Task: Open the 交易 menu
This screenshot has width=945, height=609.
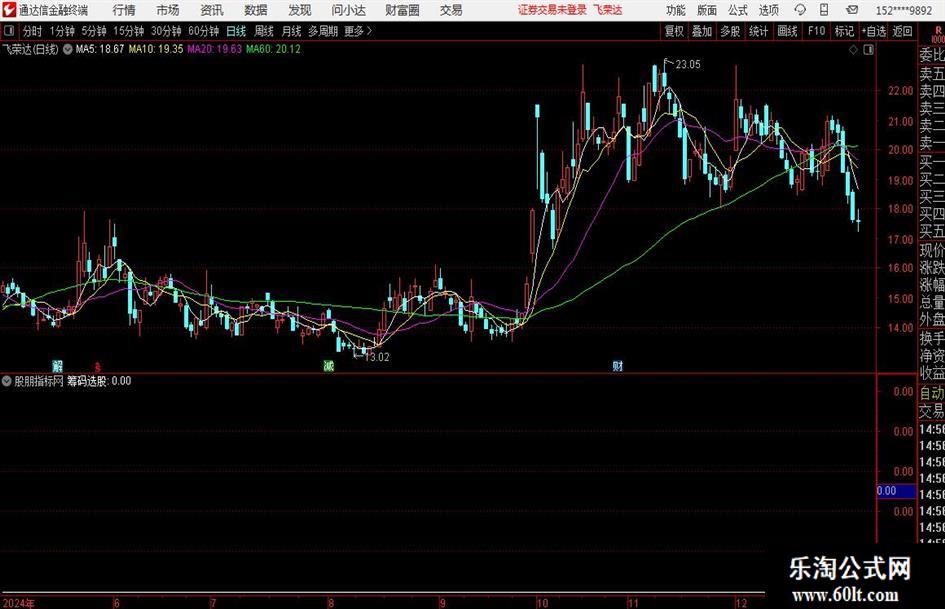Action: 451,10
